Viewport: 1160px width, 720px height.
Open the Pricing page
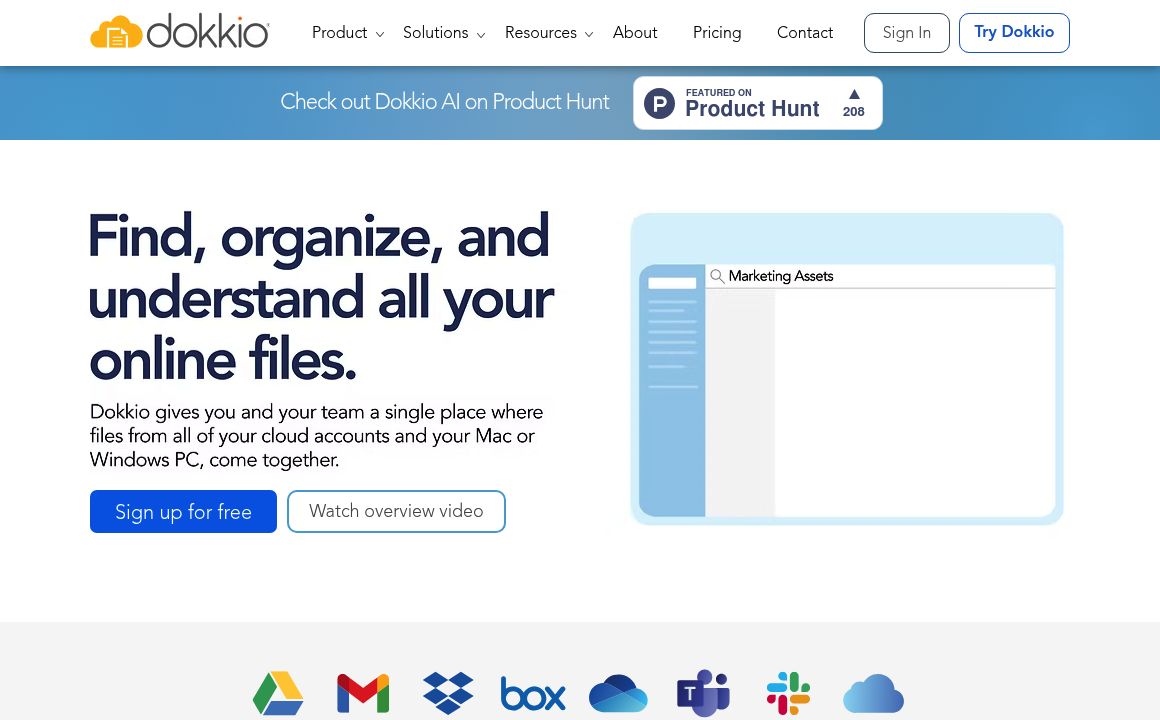pos(717,33)
